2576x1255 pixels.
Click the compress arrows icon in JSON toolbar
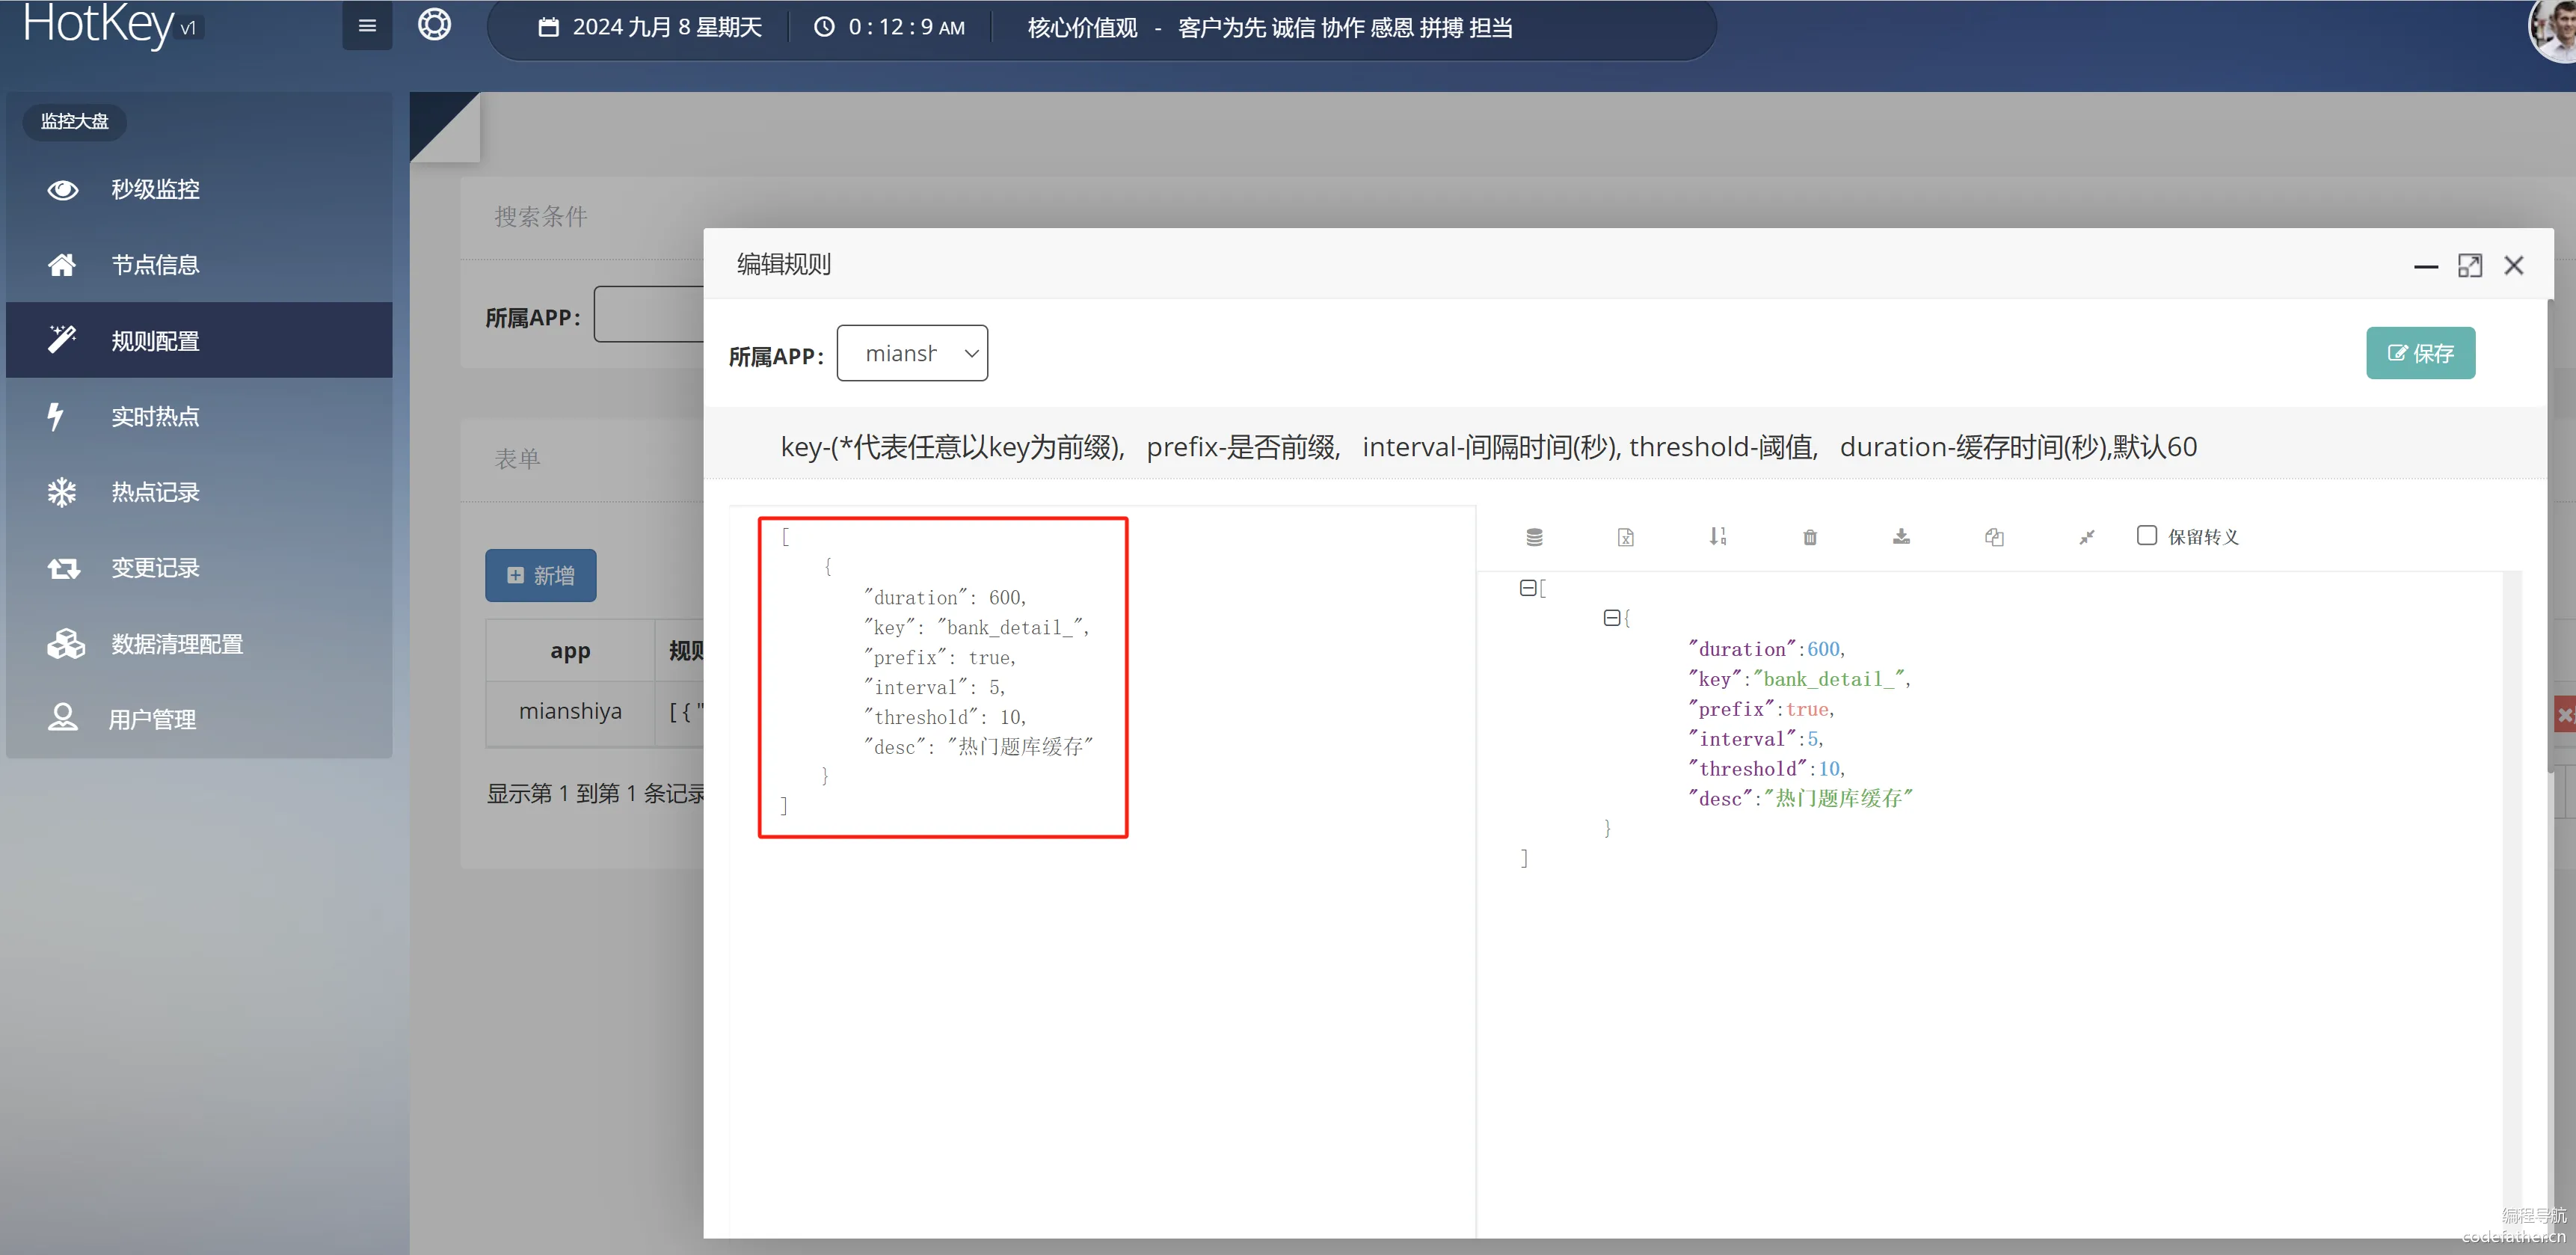(2086, 537)
